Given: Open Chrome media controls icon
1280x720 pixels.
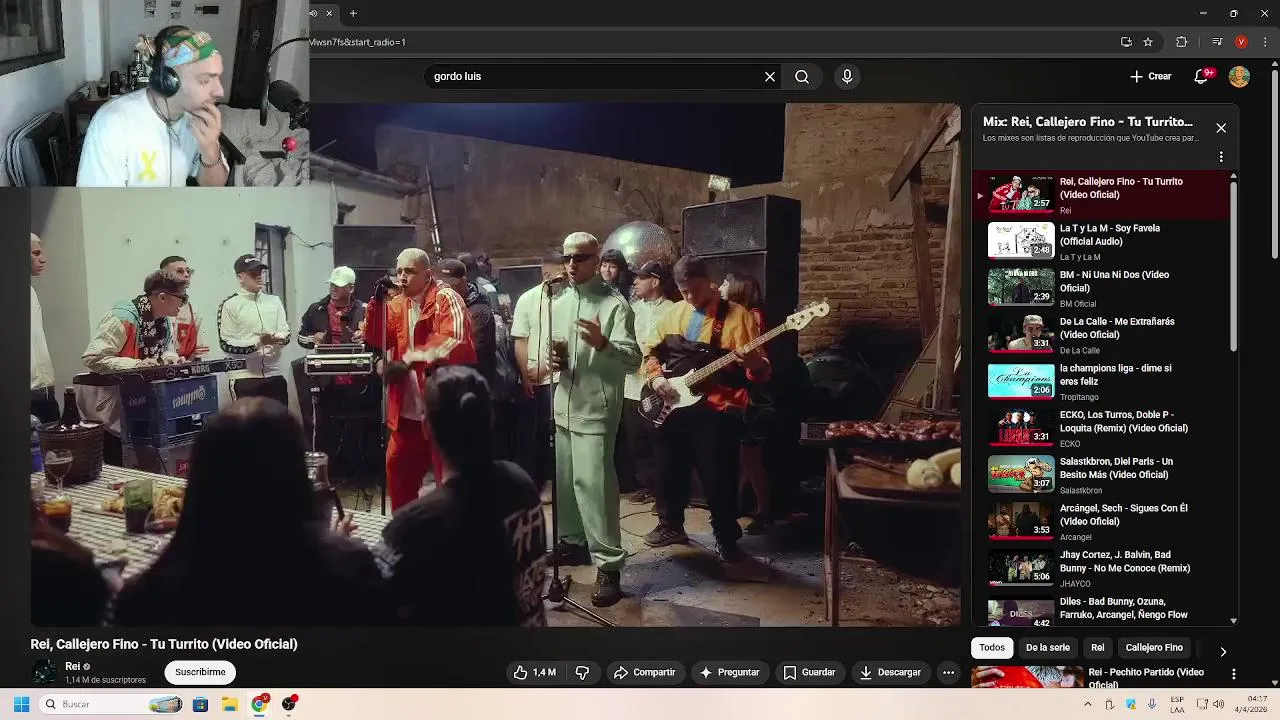Looking at the screenshot, I should pyautogui.click(x=1217, y=42).
